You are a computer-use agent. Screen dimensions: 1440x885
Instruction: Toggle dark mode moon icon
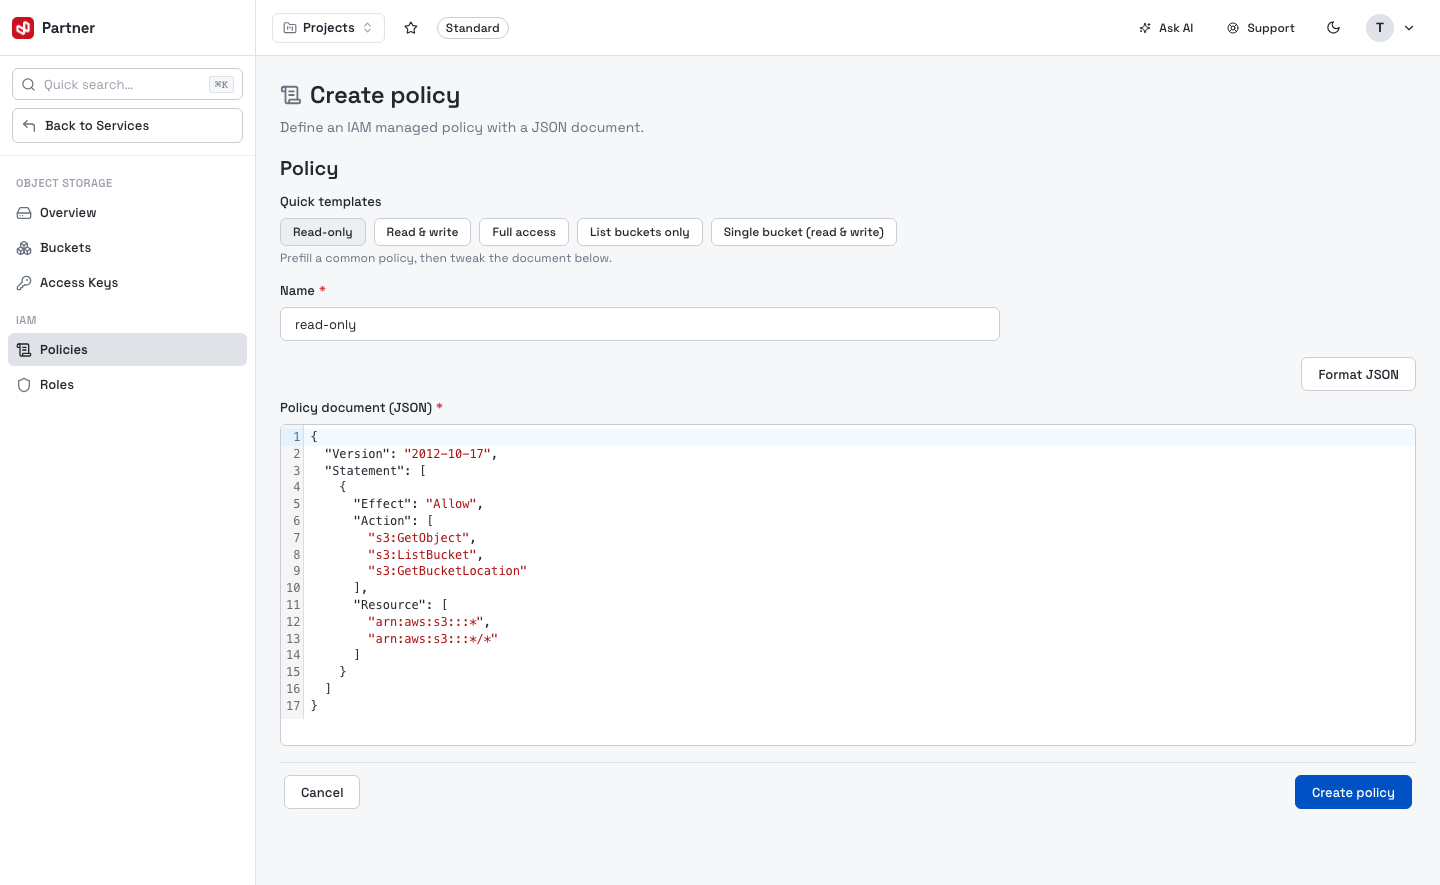pos(1333,28)
